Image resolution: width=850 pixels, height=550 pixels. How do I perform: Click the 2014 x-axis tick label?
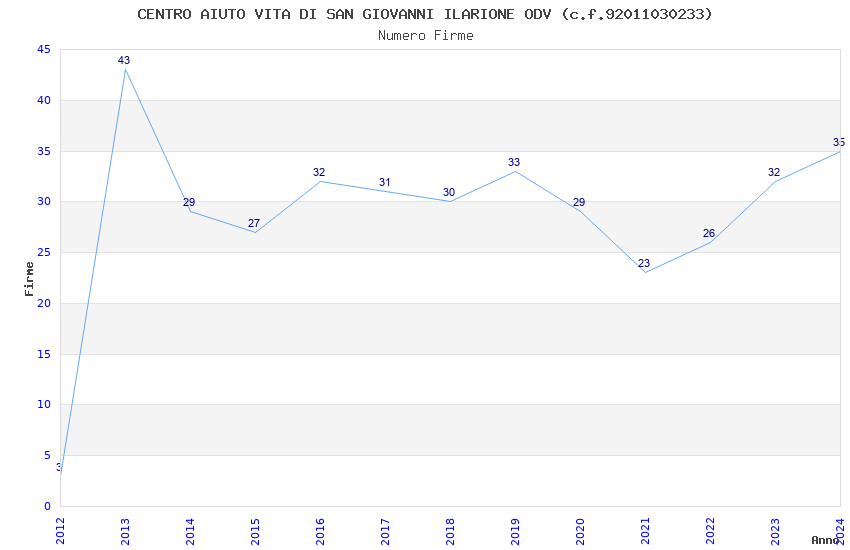coord(190,531)
